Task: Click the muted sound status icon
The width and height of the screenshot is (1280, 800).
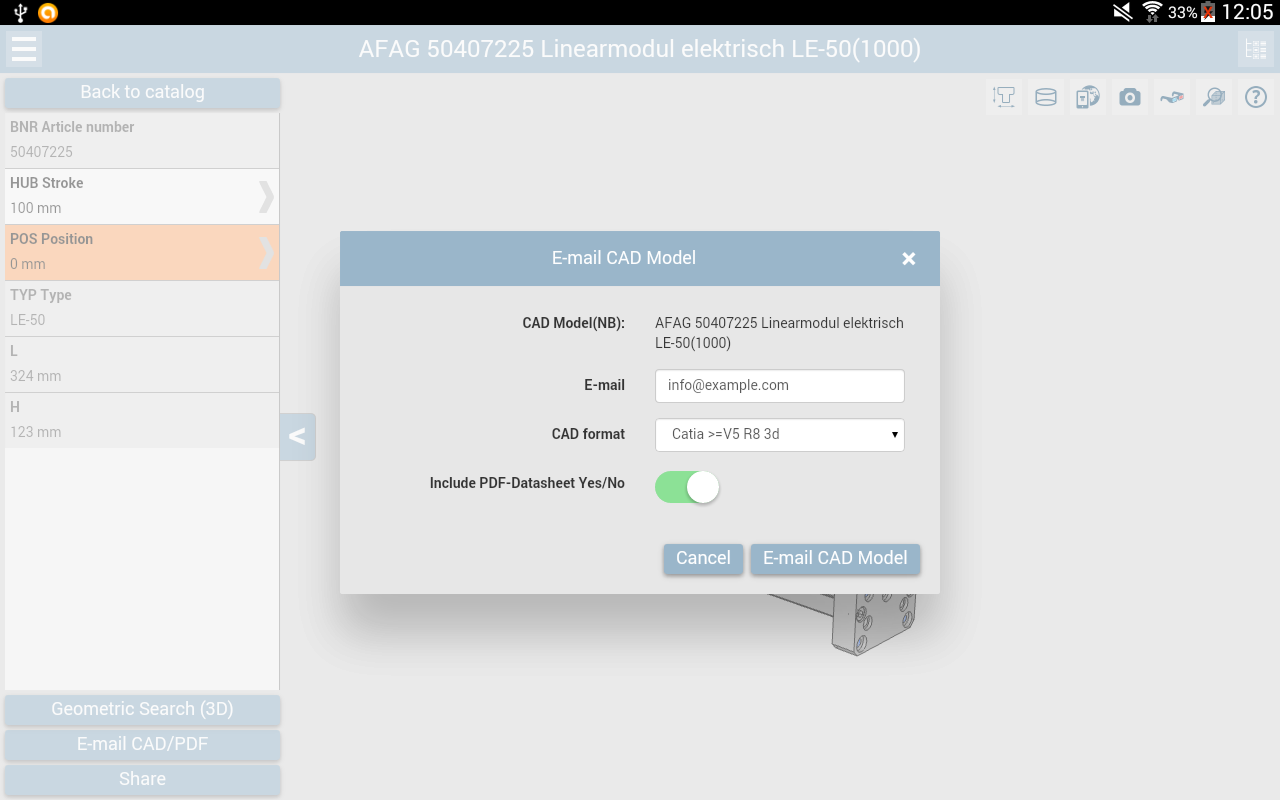Action: click(x=1124, y=12)
